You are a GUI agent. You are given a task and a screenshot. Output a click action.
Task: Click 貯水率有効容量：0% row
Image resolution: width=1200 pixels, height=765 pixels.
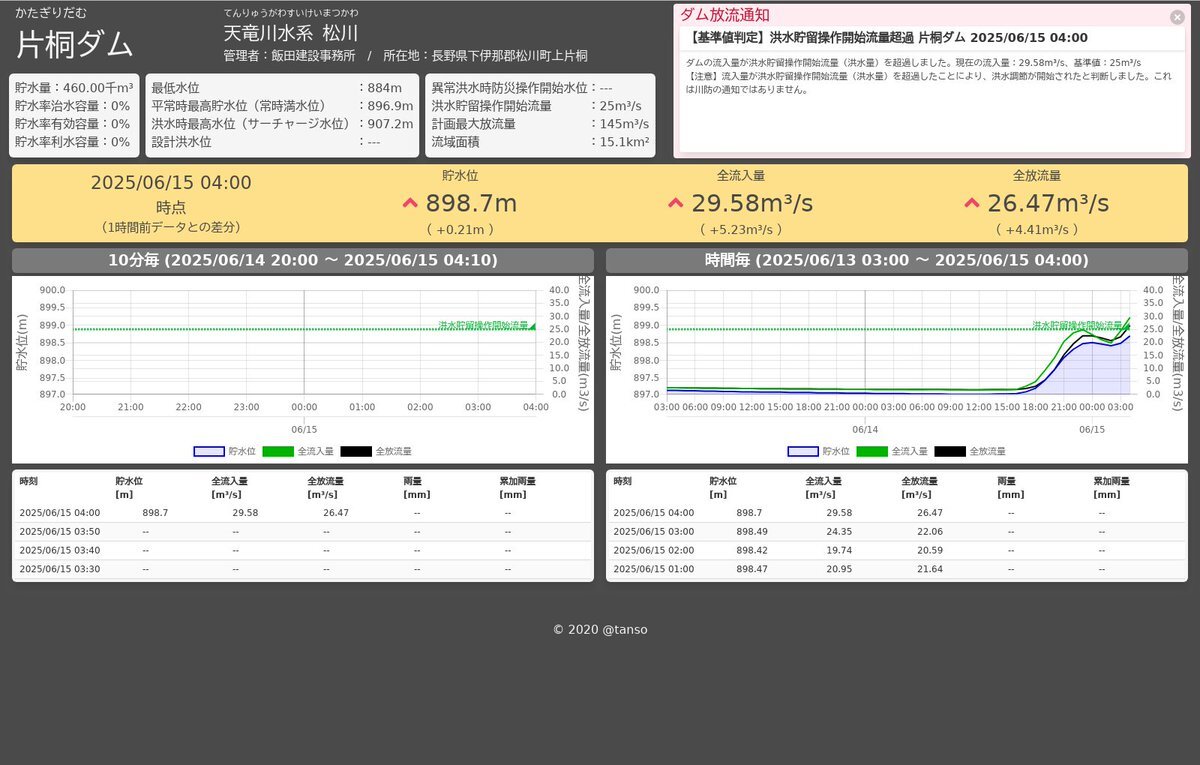tap(73, 124)
